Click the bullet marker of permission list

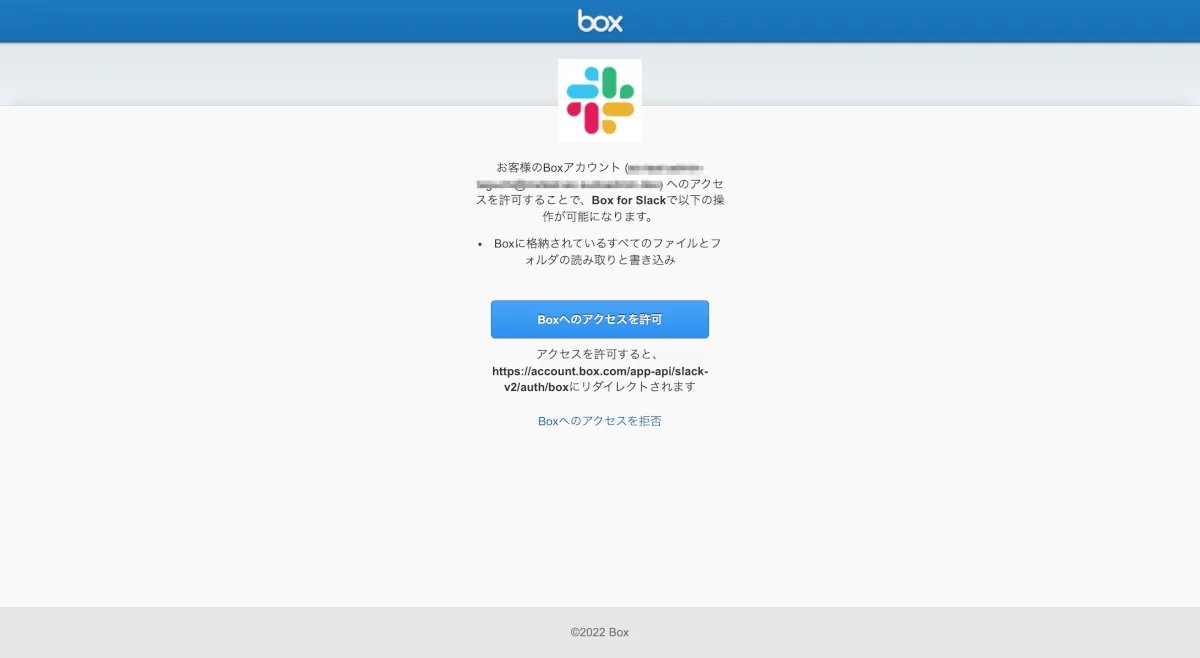click(x=481, y=244)
